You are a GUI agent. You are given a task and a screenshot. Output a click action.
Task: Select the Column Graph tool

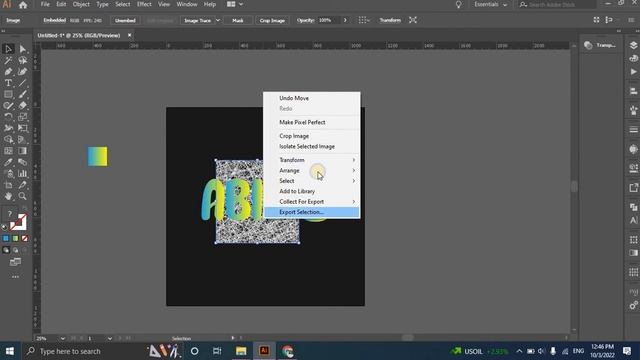pyautogui.click(x=23, y=173)
